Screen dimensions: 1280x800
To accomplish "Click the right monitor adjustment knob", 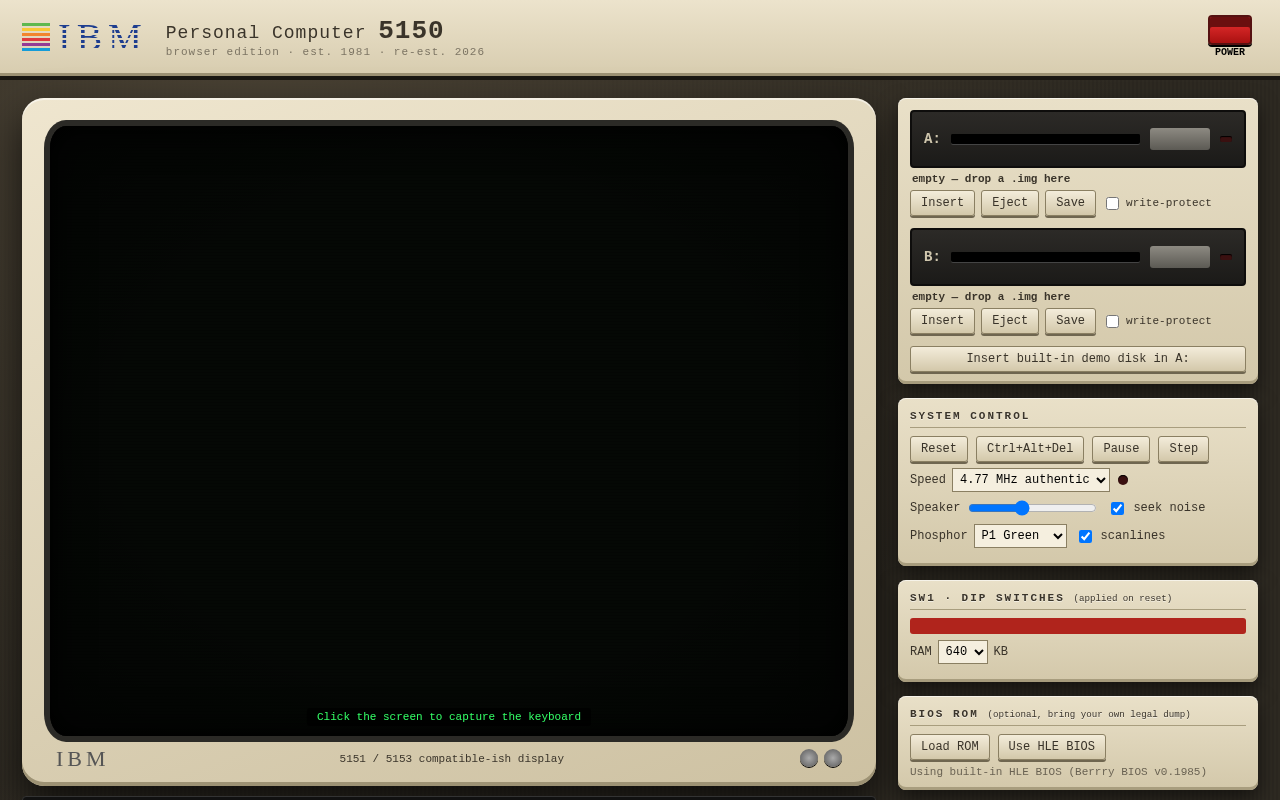I will point(833,758).
